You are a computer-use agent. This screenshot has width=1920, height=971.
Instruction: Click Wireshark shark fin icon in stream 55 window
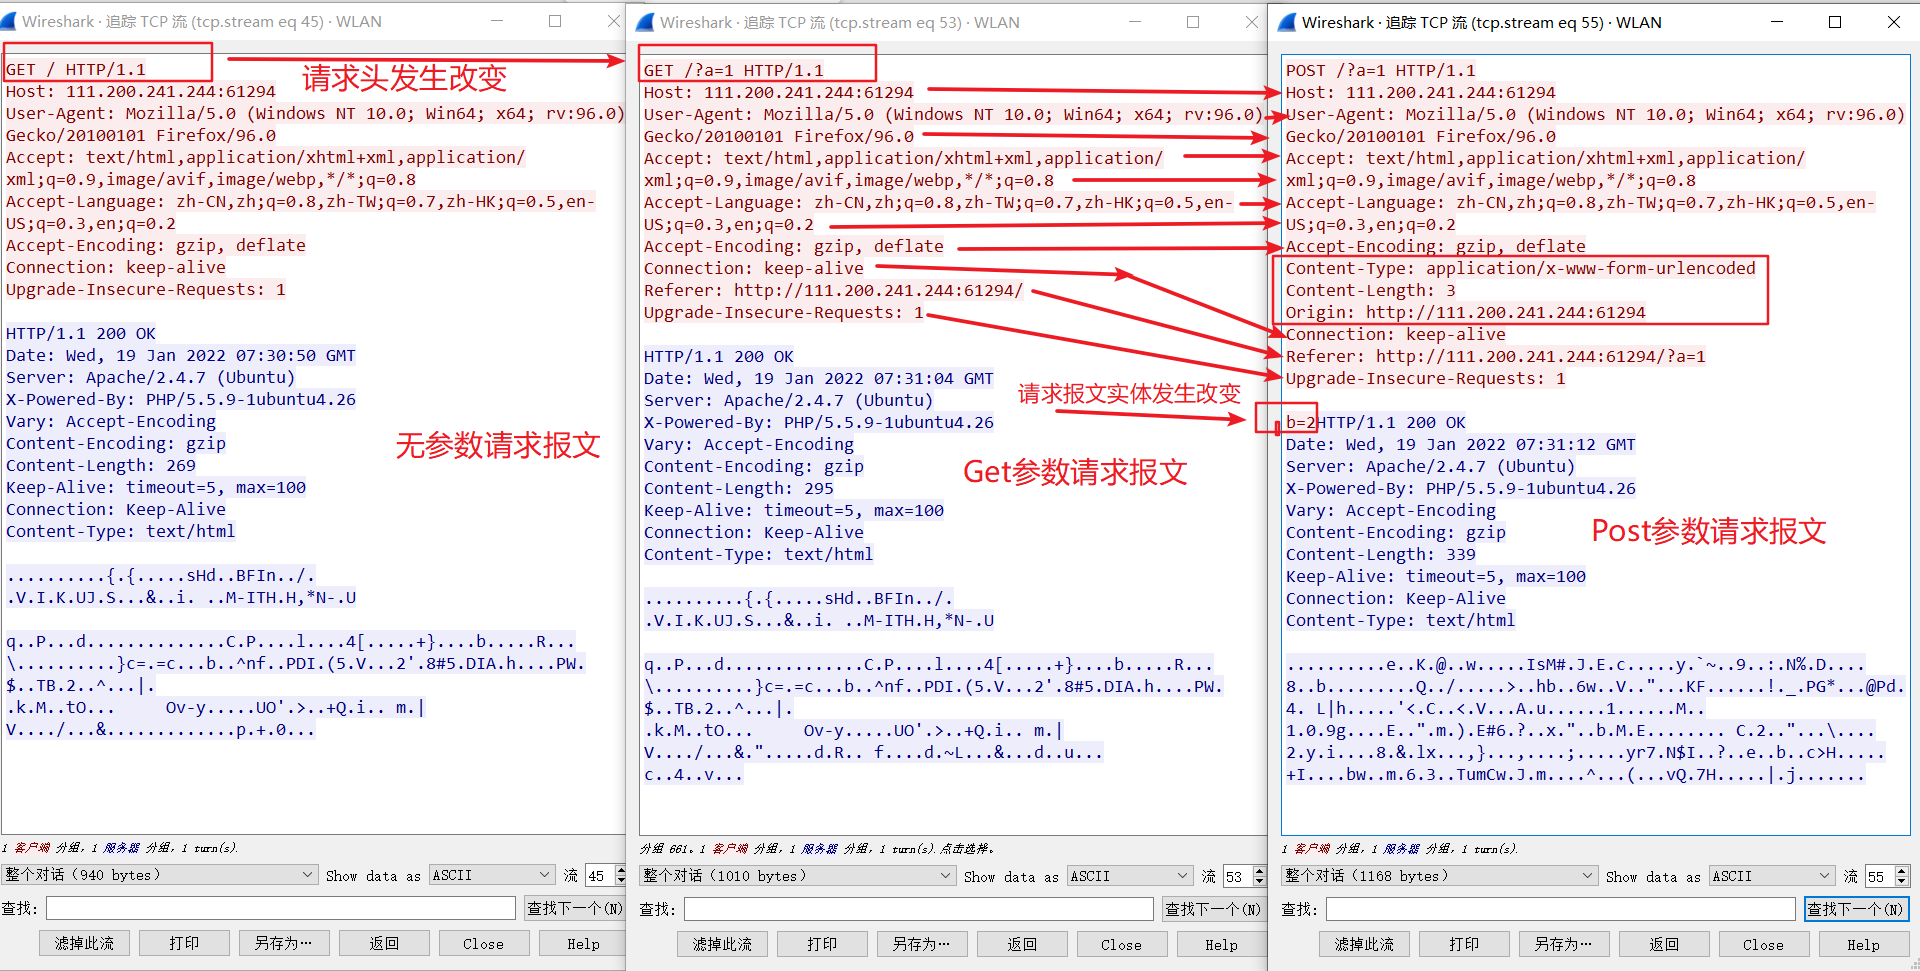pos(1288,22)
